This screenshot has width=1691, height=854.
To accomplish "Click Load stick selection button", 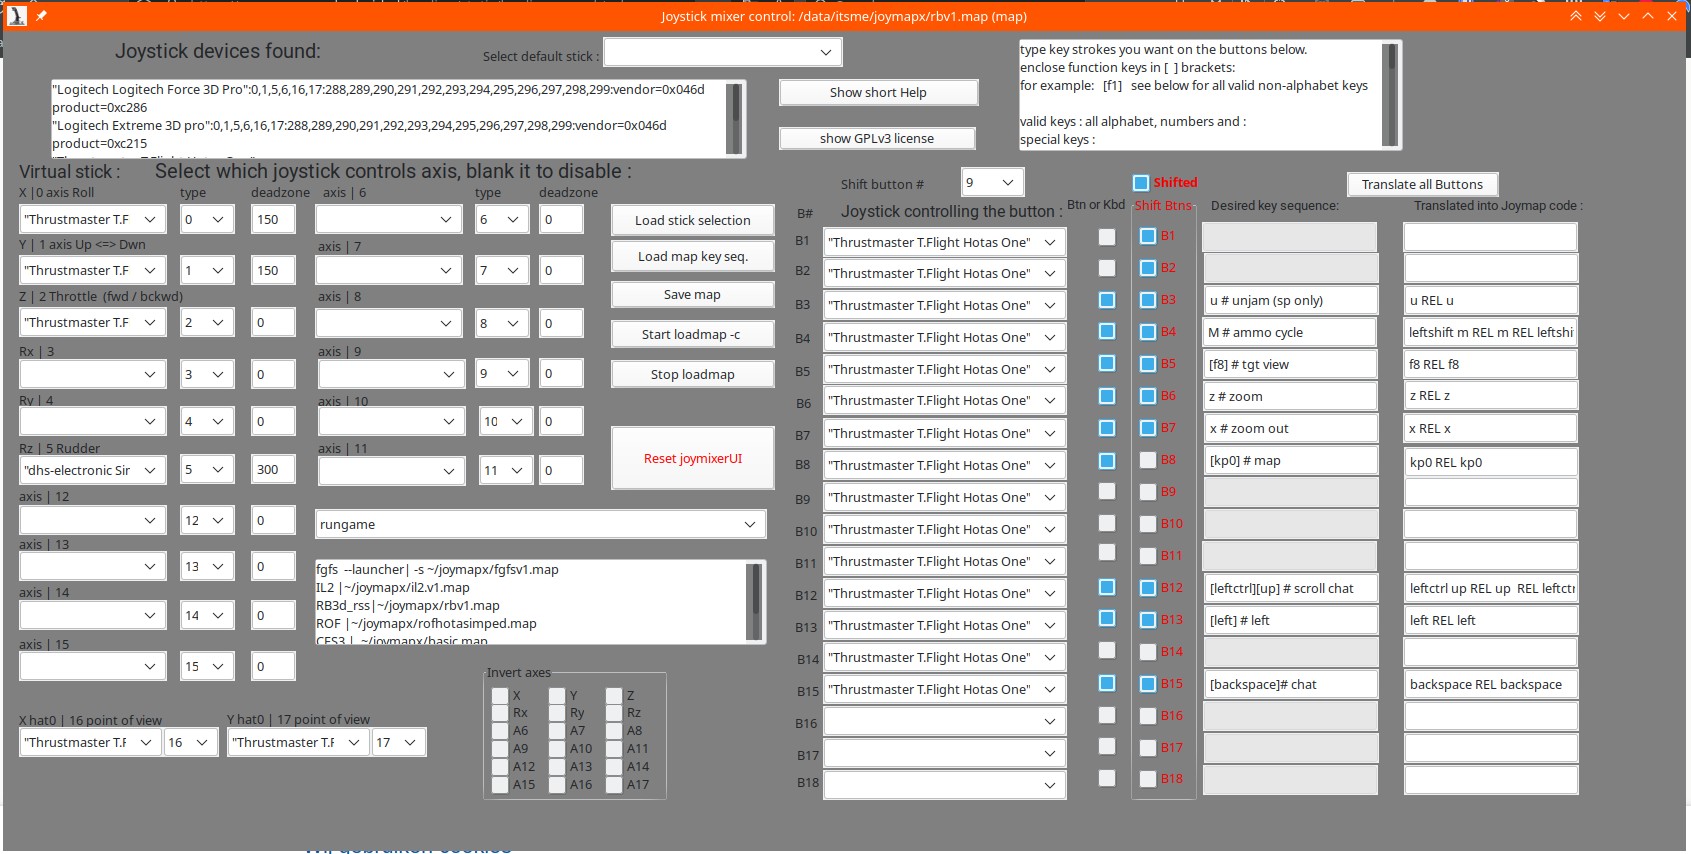I will pyautogui.click(x=692, y=220).
